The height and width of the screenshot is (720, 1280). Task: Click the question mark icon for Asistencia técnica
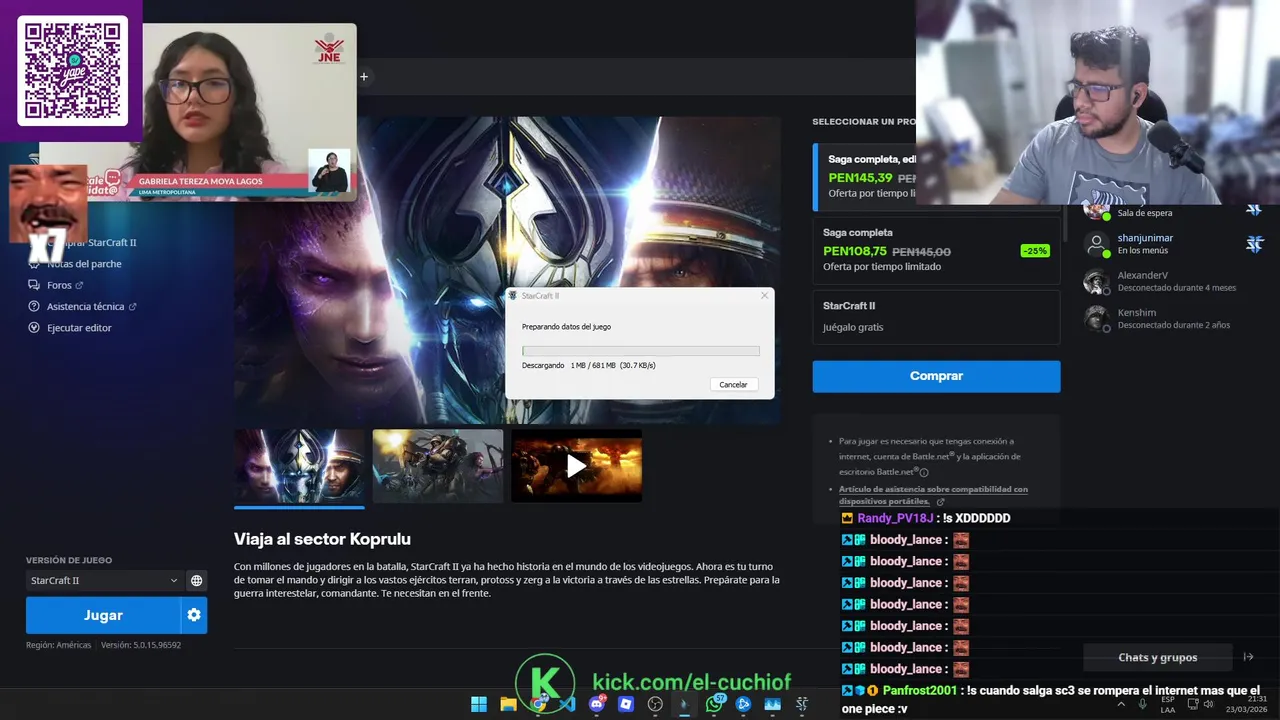click(34, 307)
